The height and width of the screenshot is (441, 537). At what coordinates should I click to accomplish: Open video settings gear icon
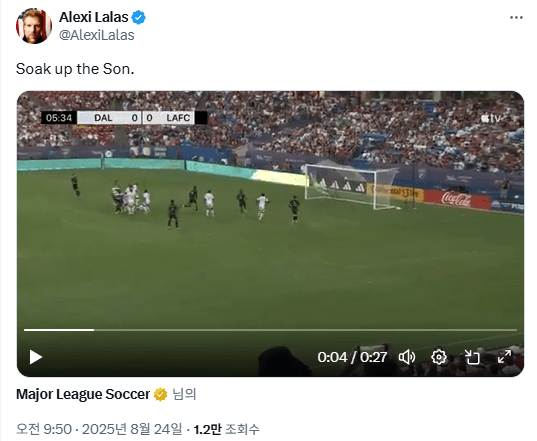click(439, 357)
